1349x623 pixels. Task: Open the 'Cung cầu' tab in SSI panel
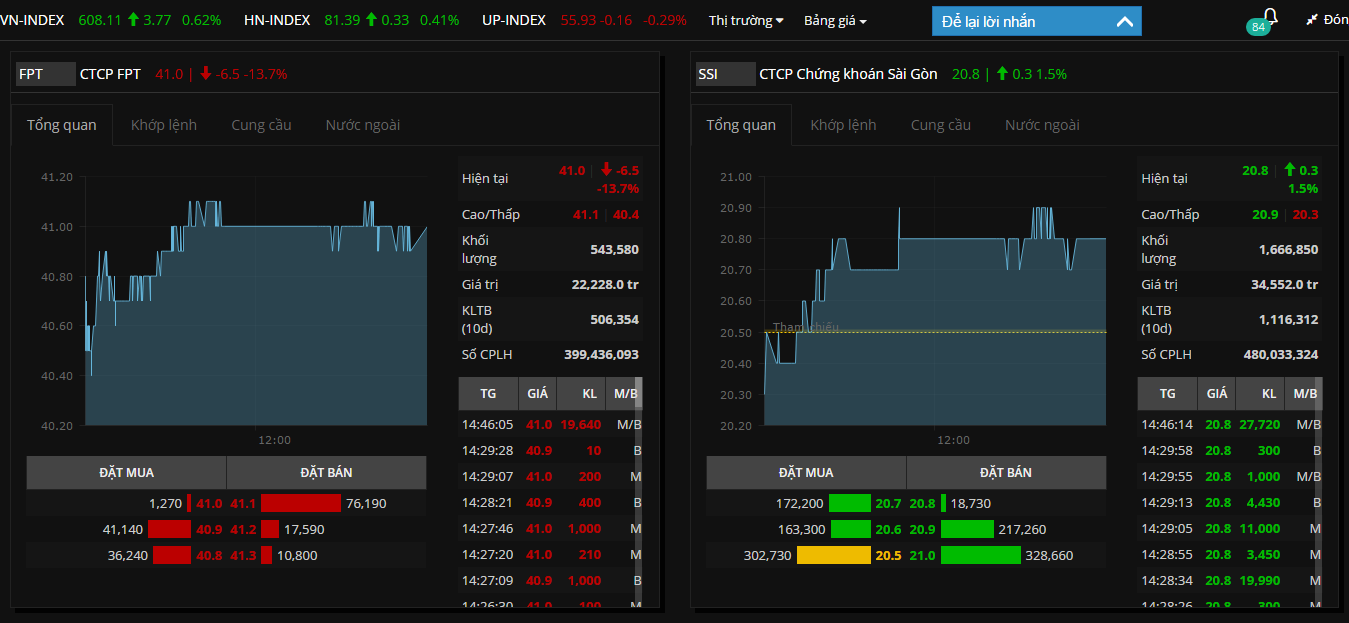(941, 125)
